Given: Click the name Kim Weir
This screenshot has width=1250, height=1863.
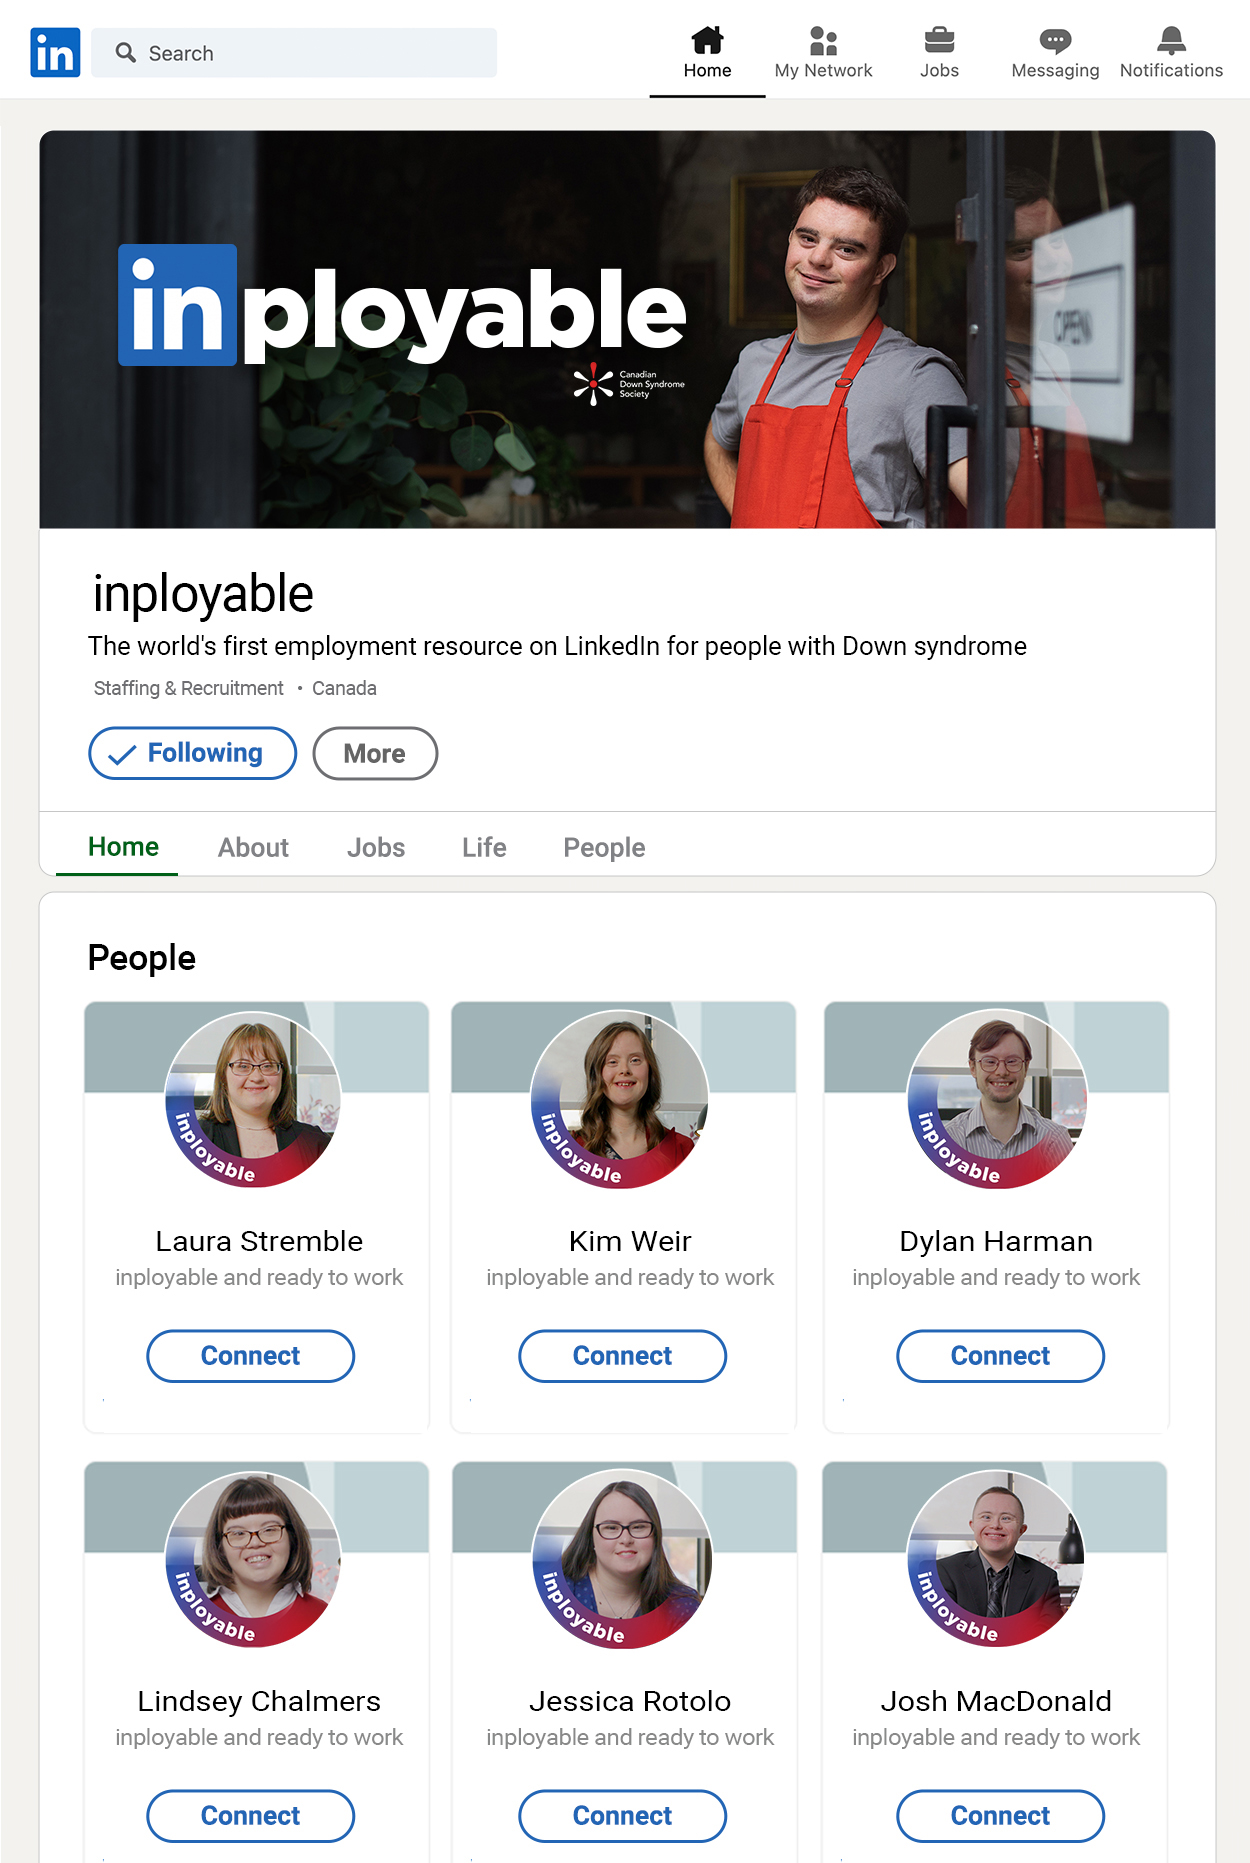Looking at the screenshot, I should coord(630,1241).
